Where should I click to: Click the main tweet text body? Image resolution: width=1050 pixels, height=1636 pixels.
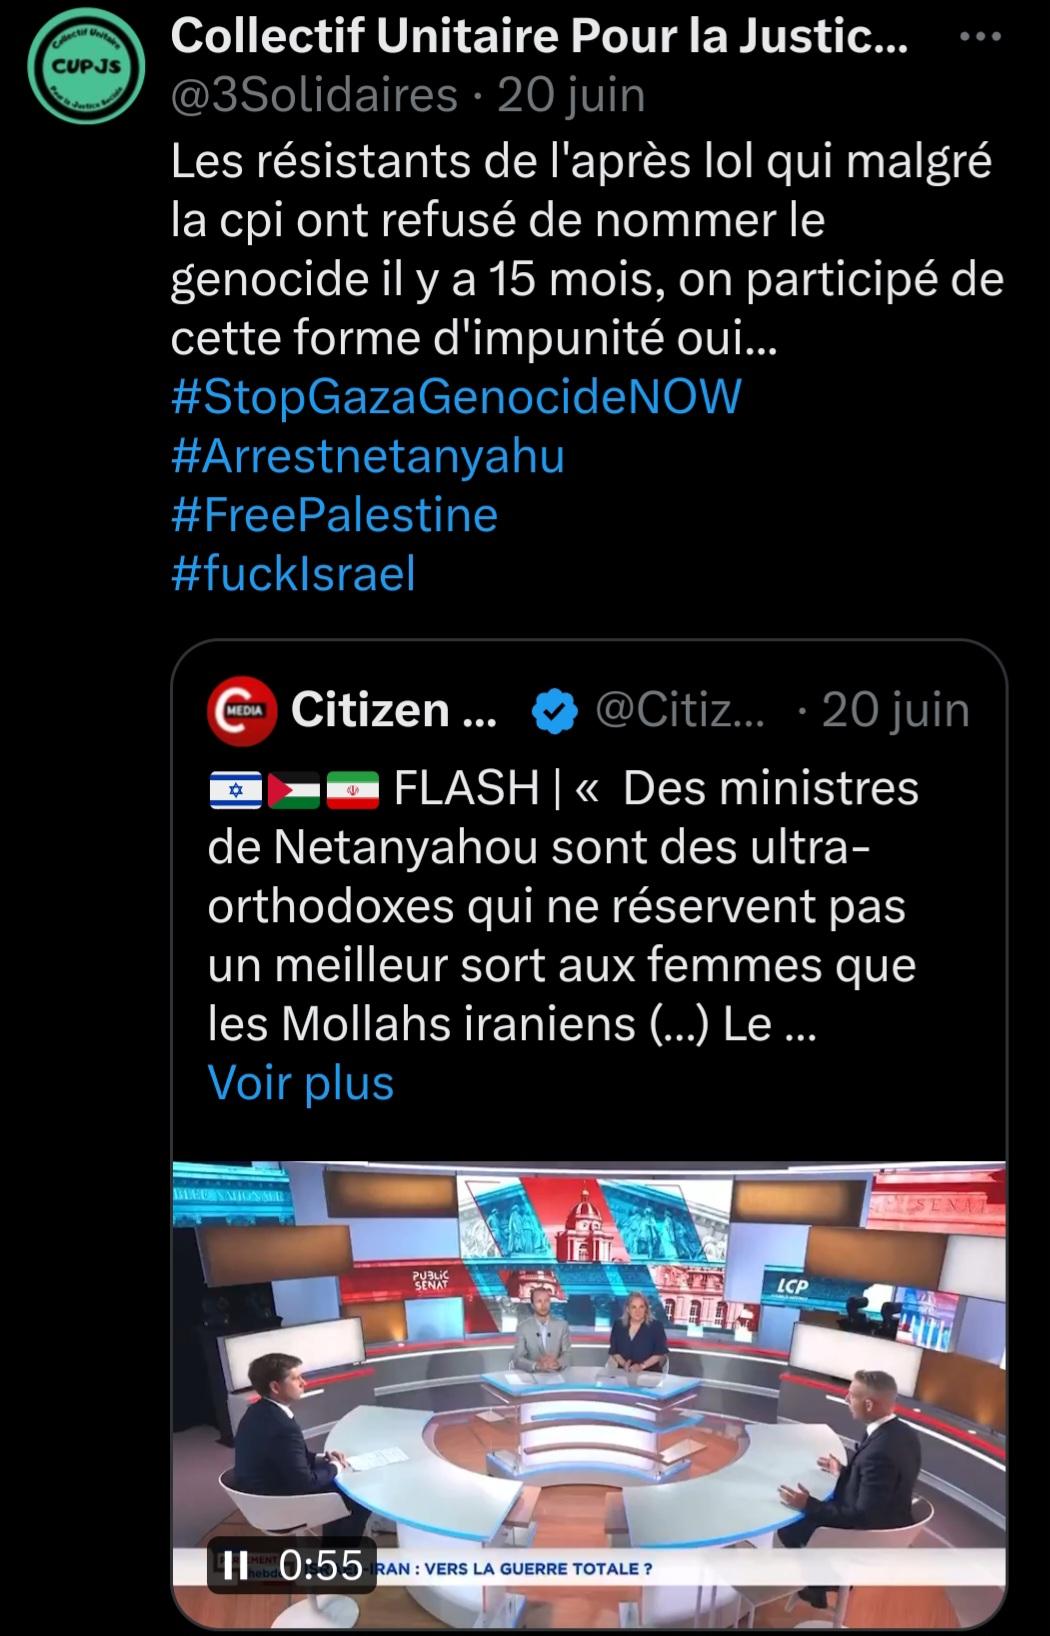pos(587,250)
